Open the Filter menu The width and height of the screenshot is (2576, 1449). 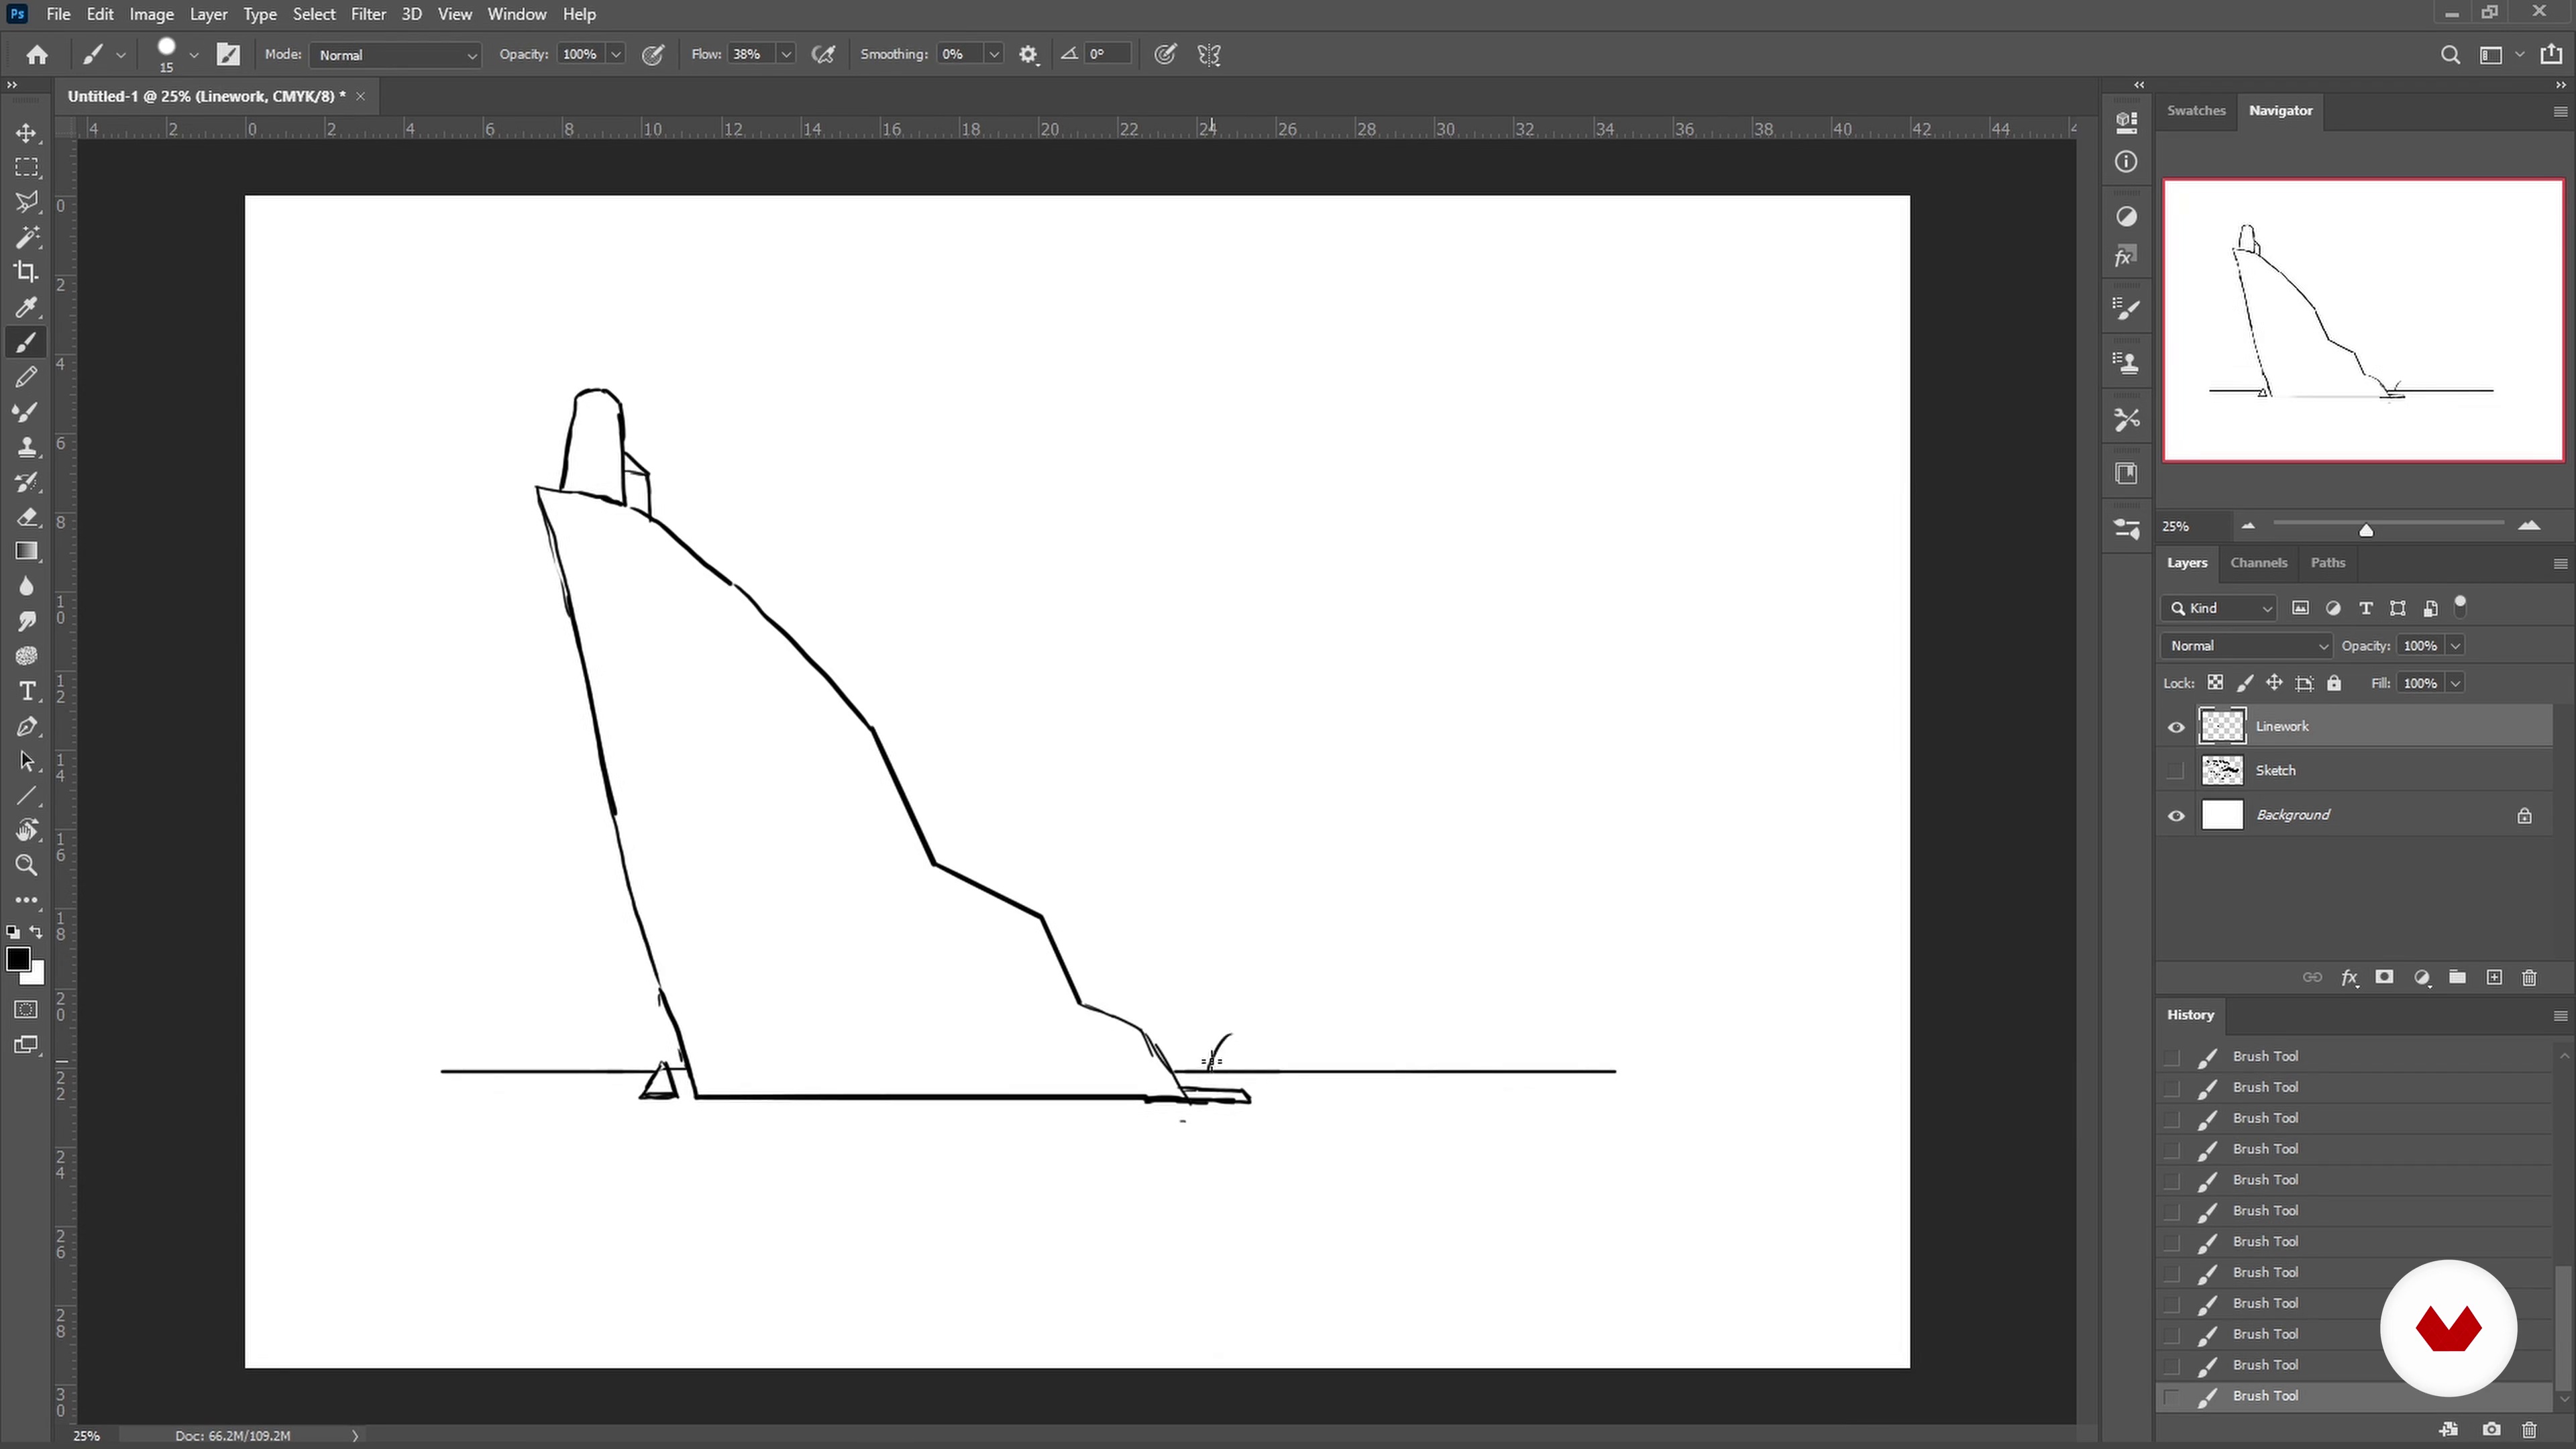(368, 14)
